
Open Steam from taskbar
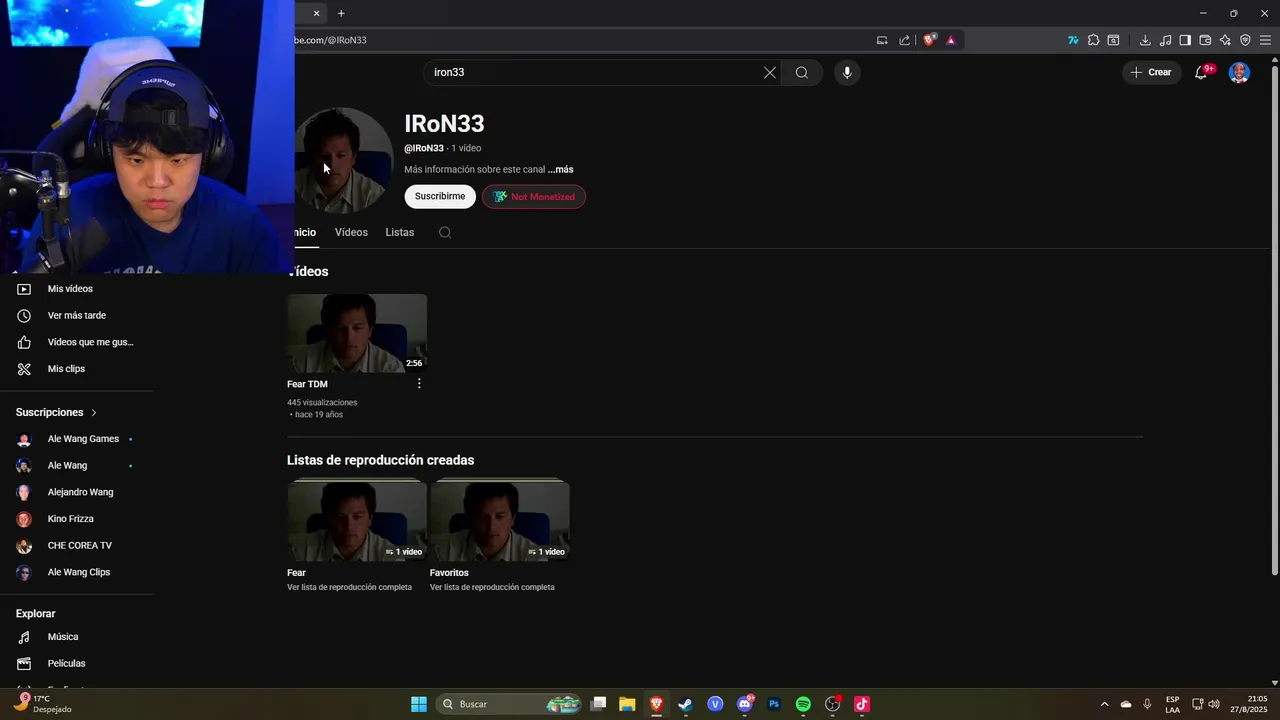(x=685, y=704)
